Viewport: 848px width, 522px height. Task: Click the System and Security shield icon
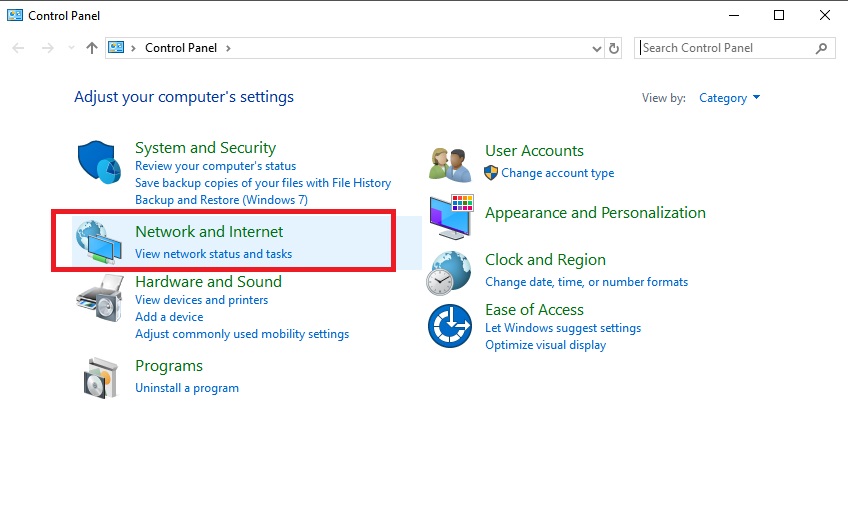point(99,163)
